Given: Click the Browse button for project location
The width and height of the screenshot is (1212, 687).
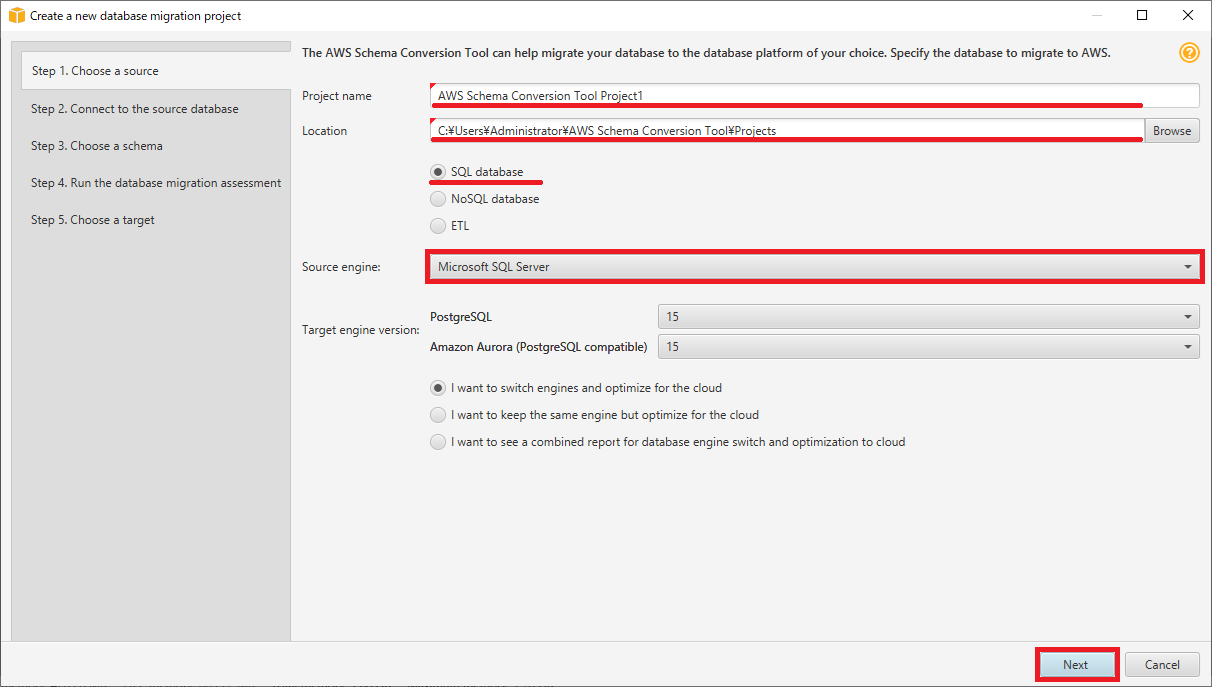Looking at the screenshot, I should pyautogui.click(x=1171, y=130).
